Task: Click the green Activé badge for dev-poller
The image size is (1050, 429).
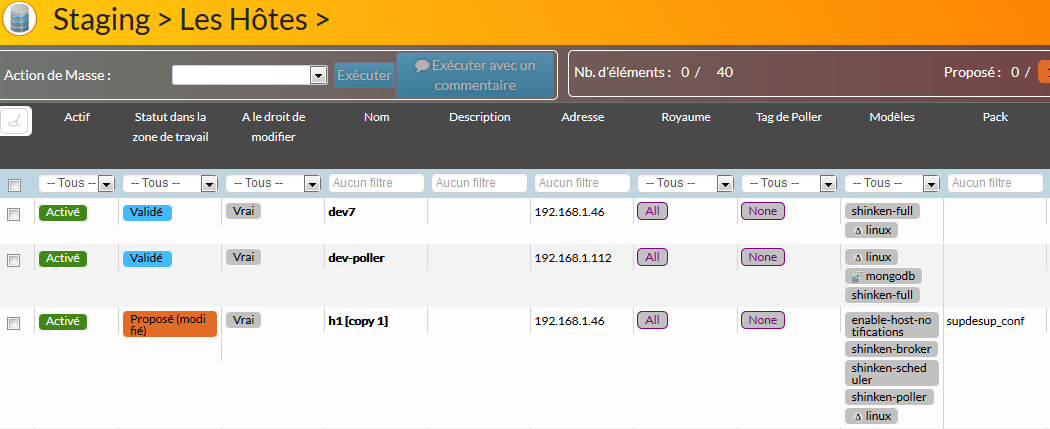Action: click(x=63, y=258)
